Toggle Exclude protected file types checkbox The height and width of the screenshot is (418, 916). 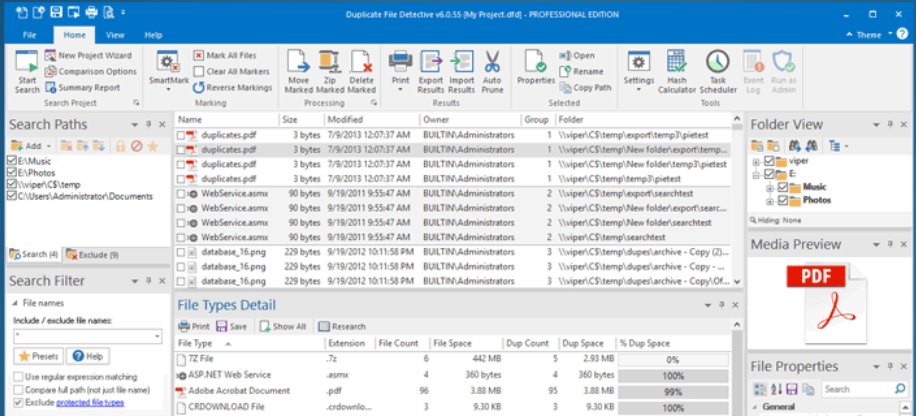tap(19, 402)
